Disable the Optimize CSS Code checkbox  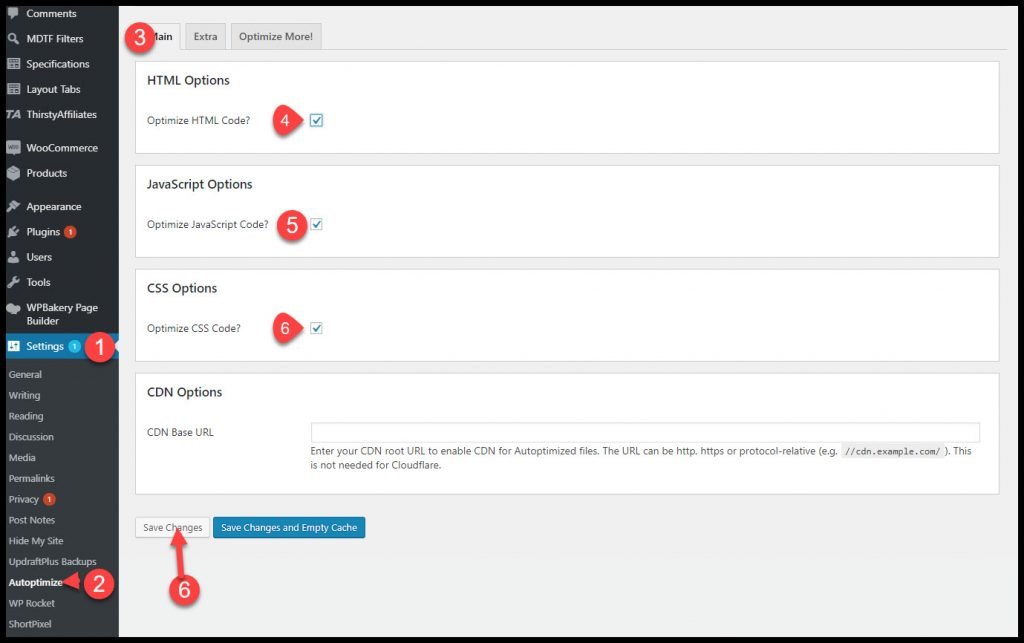click(316, 328)
